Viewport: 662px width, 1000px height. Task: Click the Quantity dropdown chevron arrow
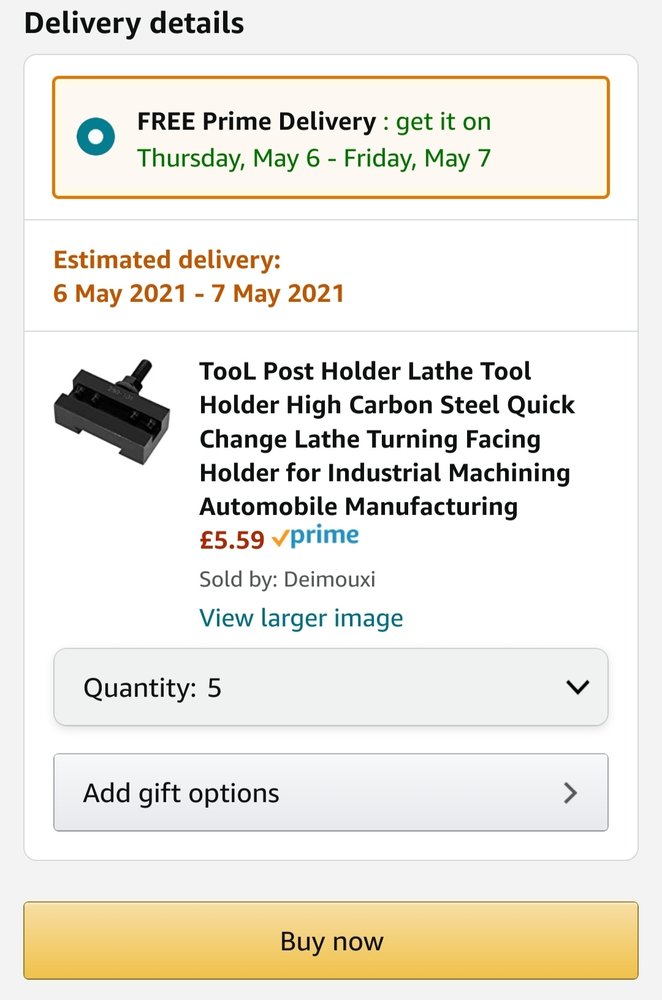(577, 687)
